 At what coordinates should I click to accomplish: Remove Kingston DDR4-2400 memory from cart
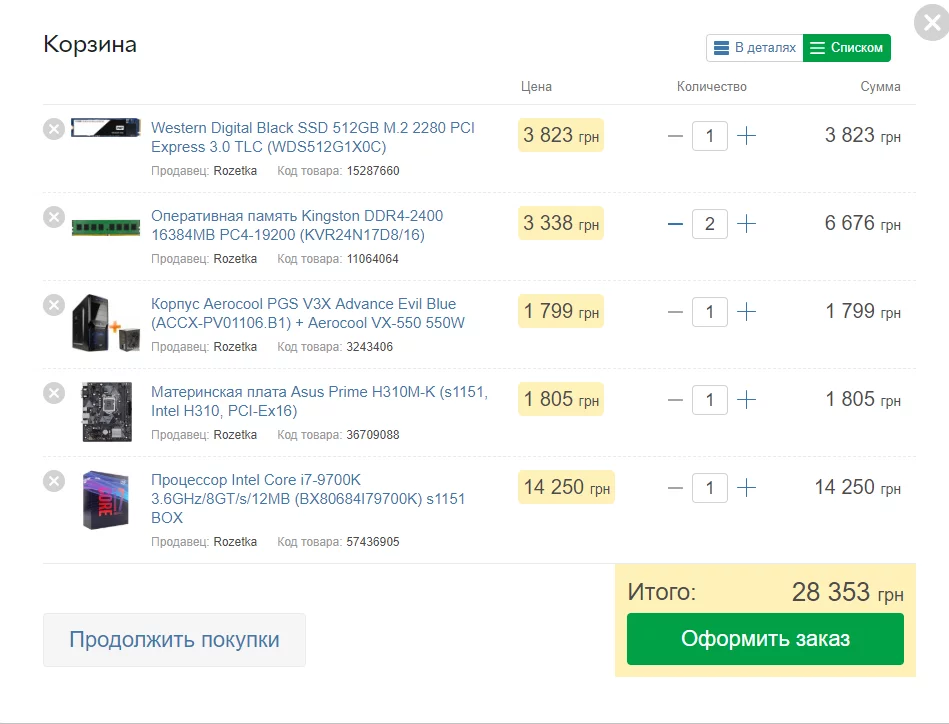click(x=54, y=217)
